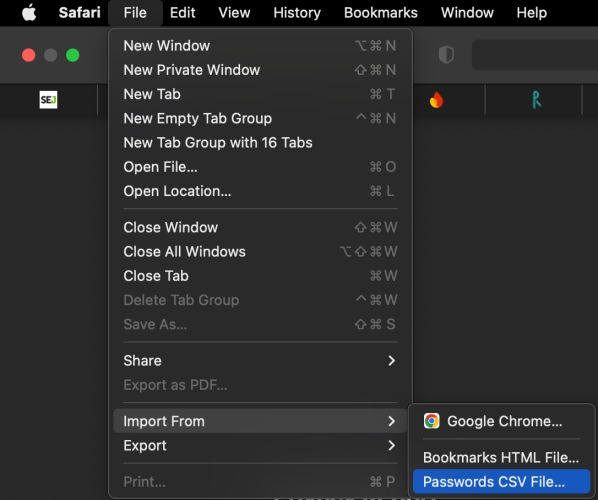This screenshot has height=500, width=598.
Task: Click the Privacy Report shield icon
Action: [x=446, y=55]
